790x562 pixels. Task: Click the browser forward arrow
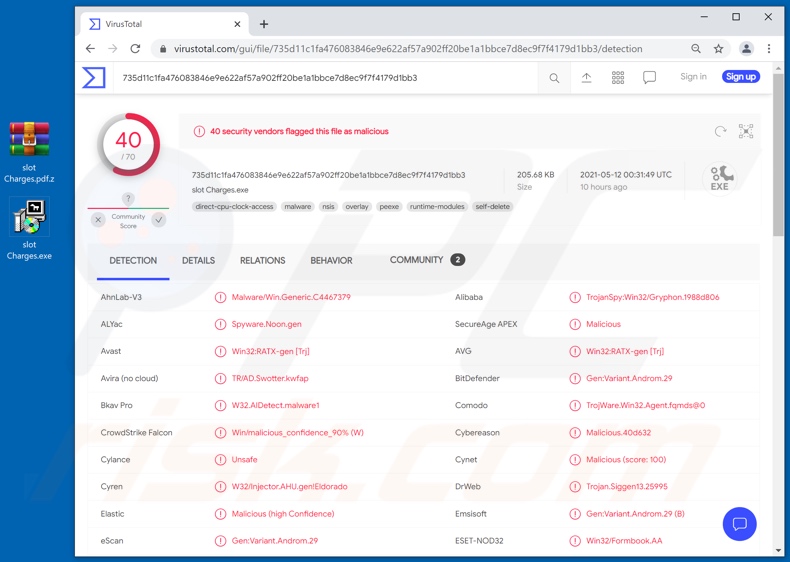point(112,49)
